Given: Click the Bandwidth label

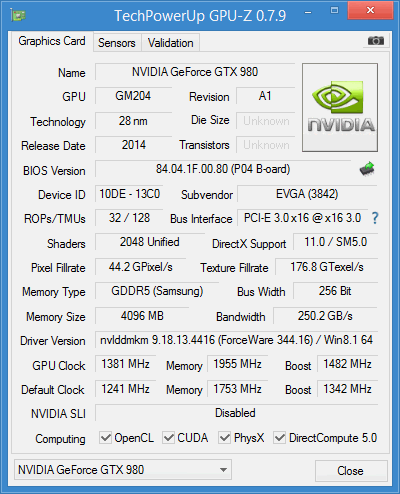Looking at the screenshot, I should pos(241,317).
